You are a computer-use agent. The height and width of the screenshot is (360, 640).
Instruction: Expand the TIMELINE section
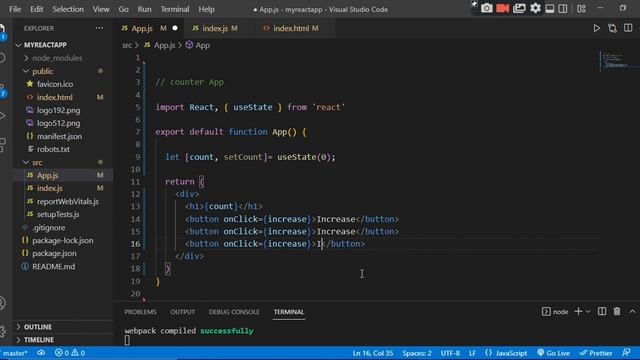click(x=63, y=340)
